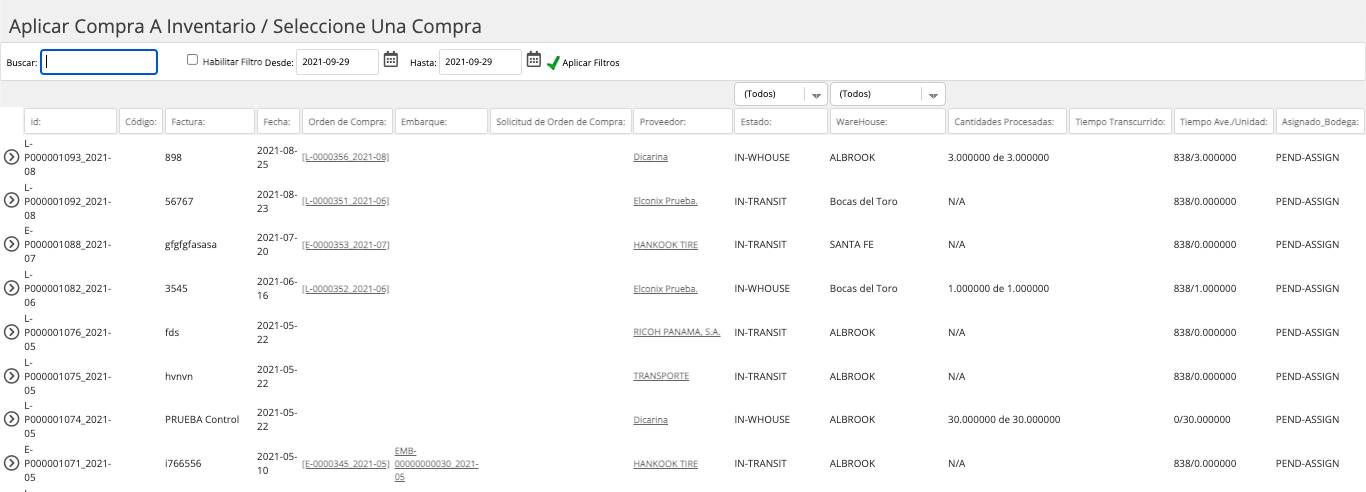Image resolution: width=1366 pixels, height=492 pixels.
Task: Click the Embarque column filter field
Action: coord(441,121)
